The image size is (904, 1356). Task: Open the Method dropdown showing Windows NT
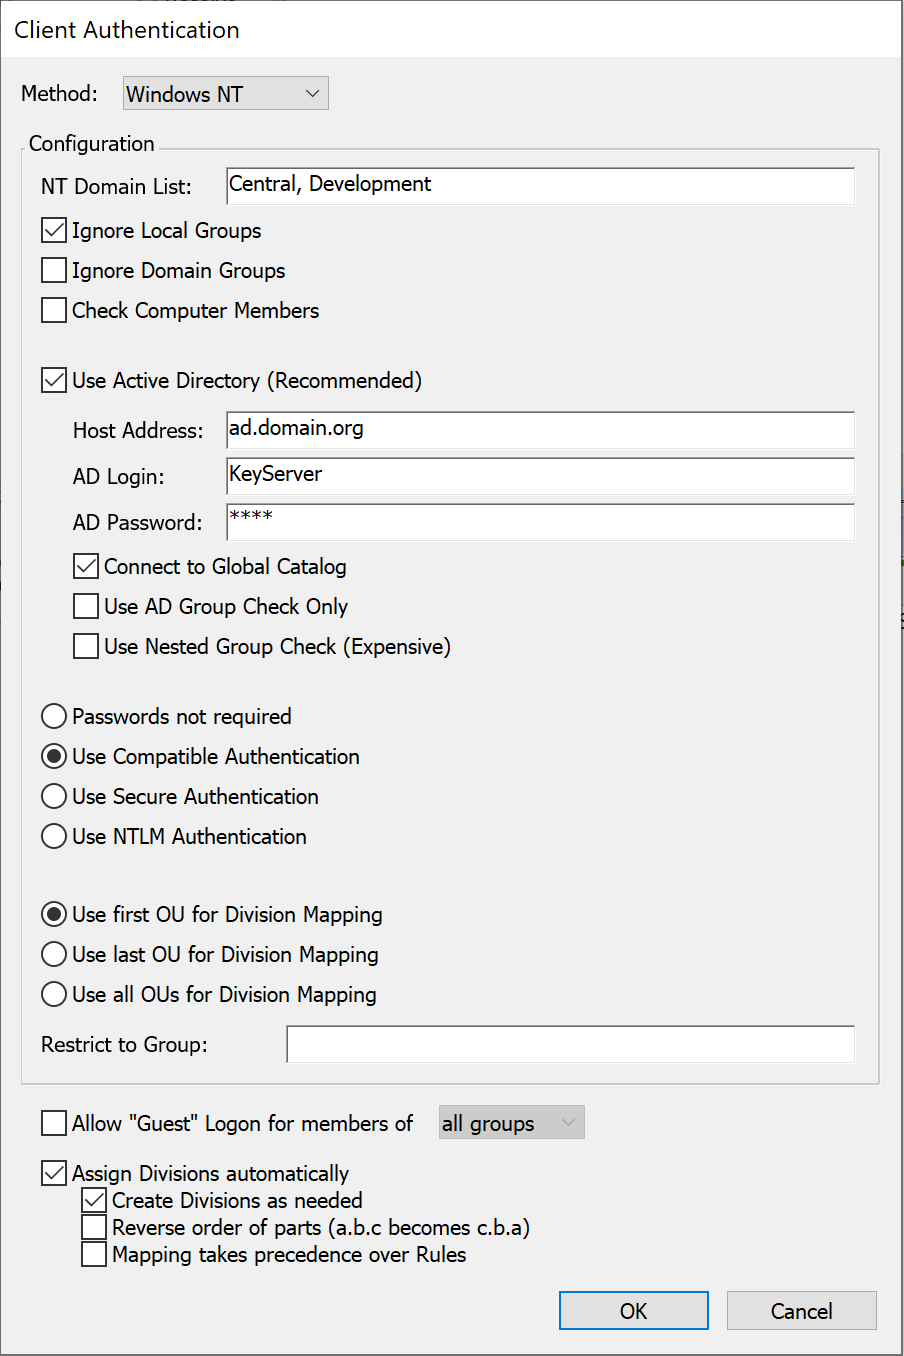225,93
